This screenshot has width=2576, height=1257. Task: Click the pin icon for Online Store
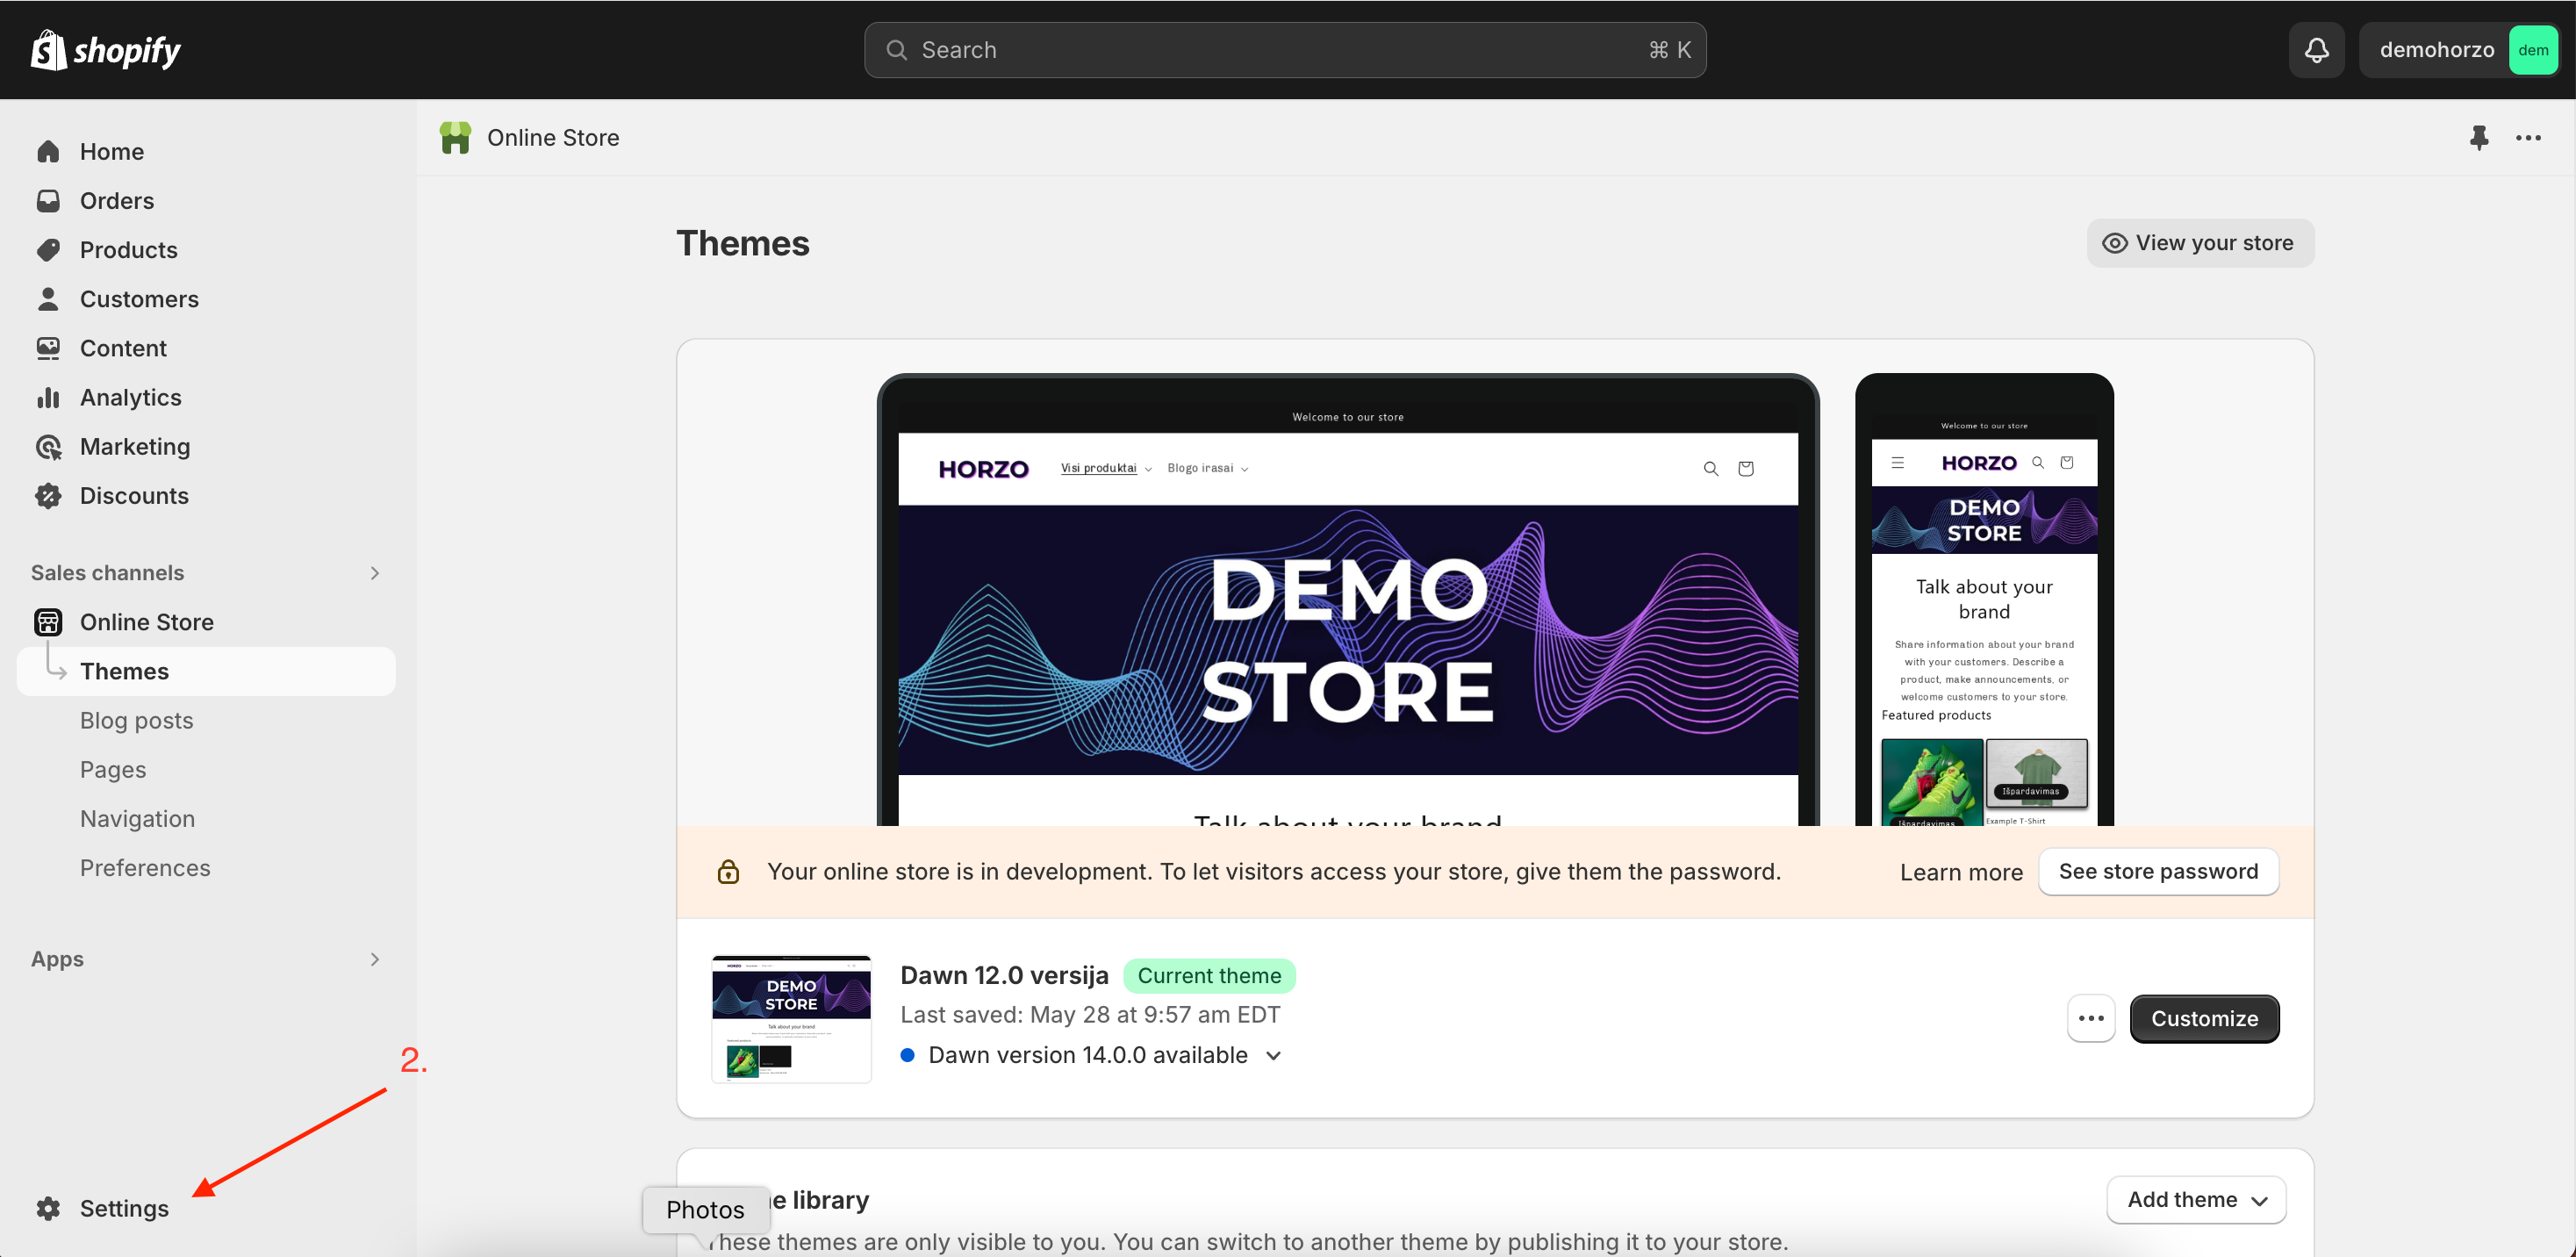2478,138
